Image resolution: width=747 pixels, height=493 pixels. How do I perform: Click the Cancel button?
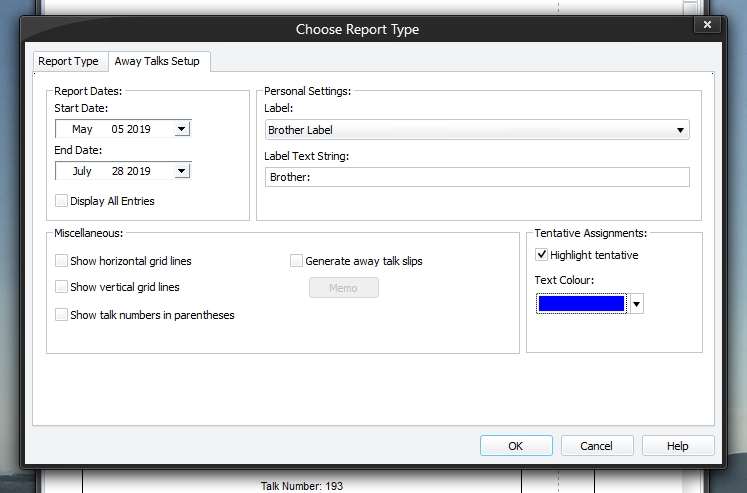click(597, 446)
